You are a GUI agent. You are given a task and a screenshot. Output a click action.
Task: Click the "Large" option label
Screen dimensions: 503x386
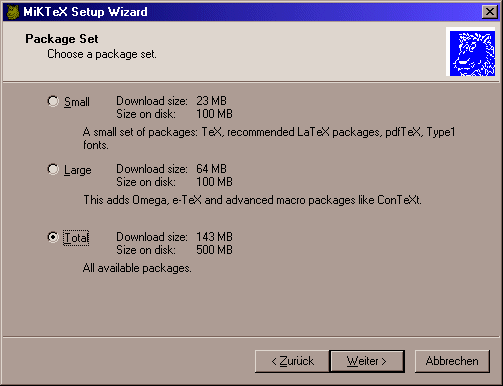pyautogui.click(x=77, y=170)
